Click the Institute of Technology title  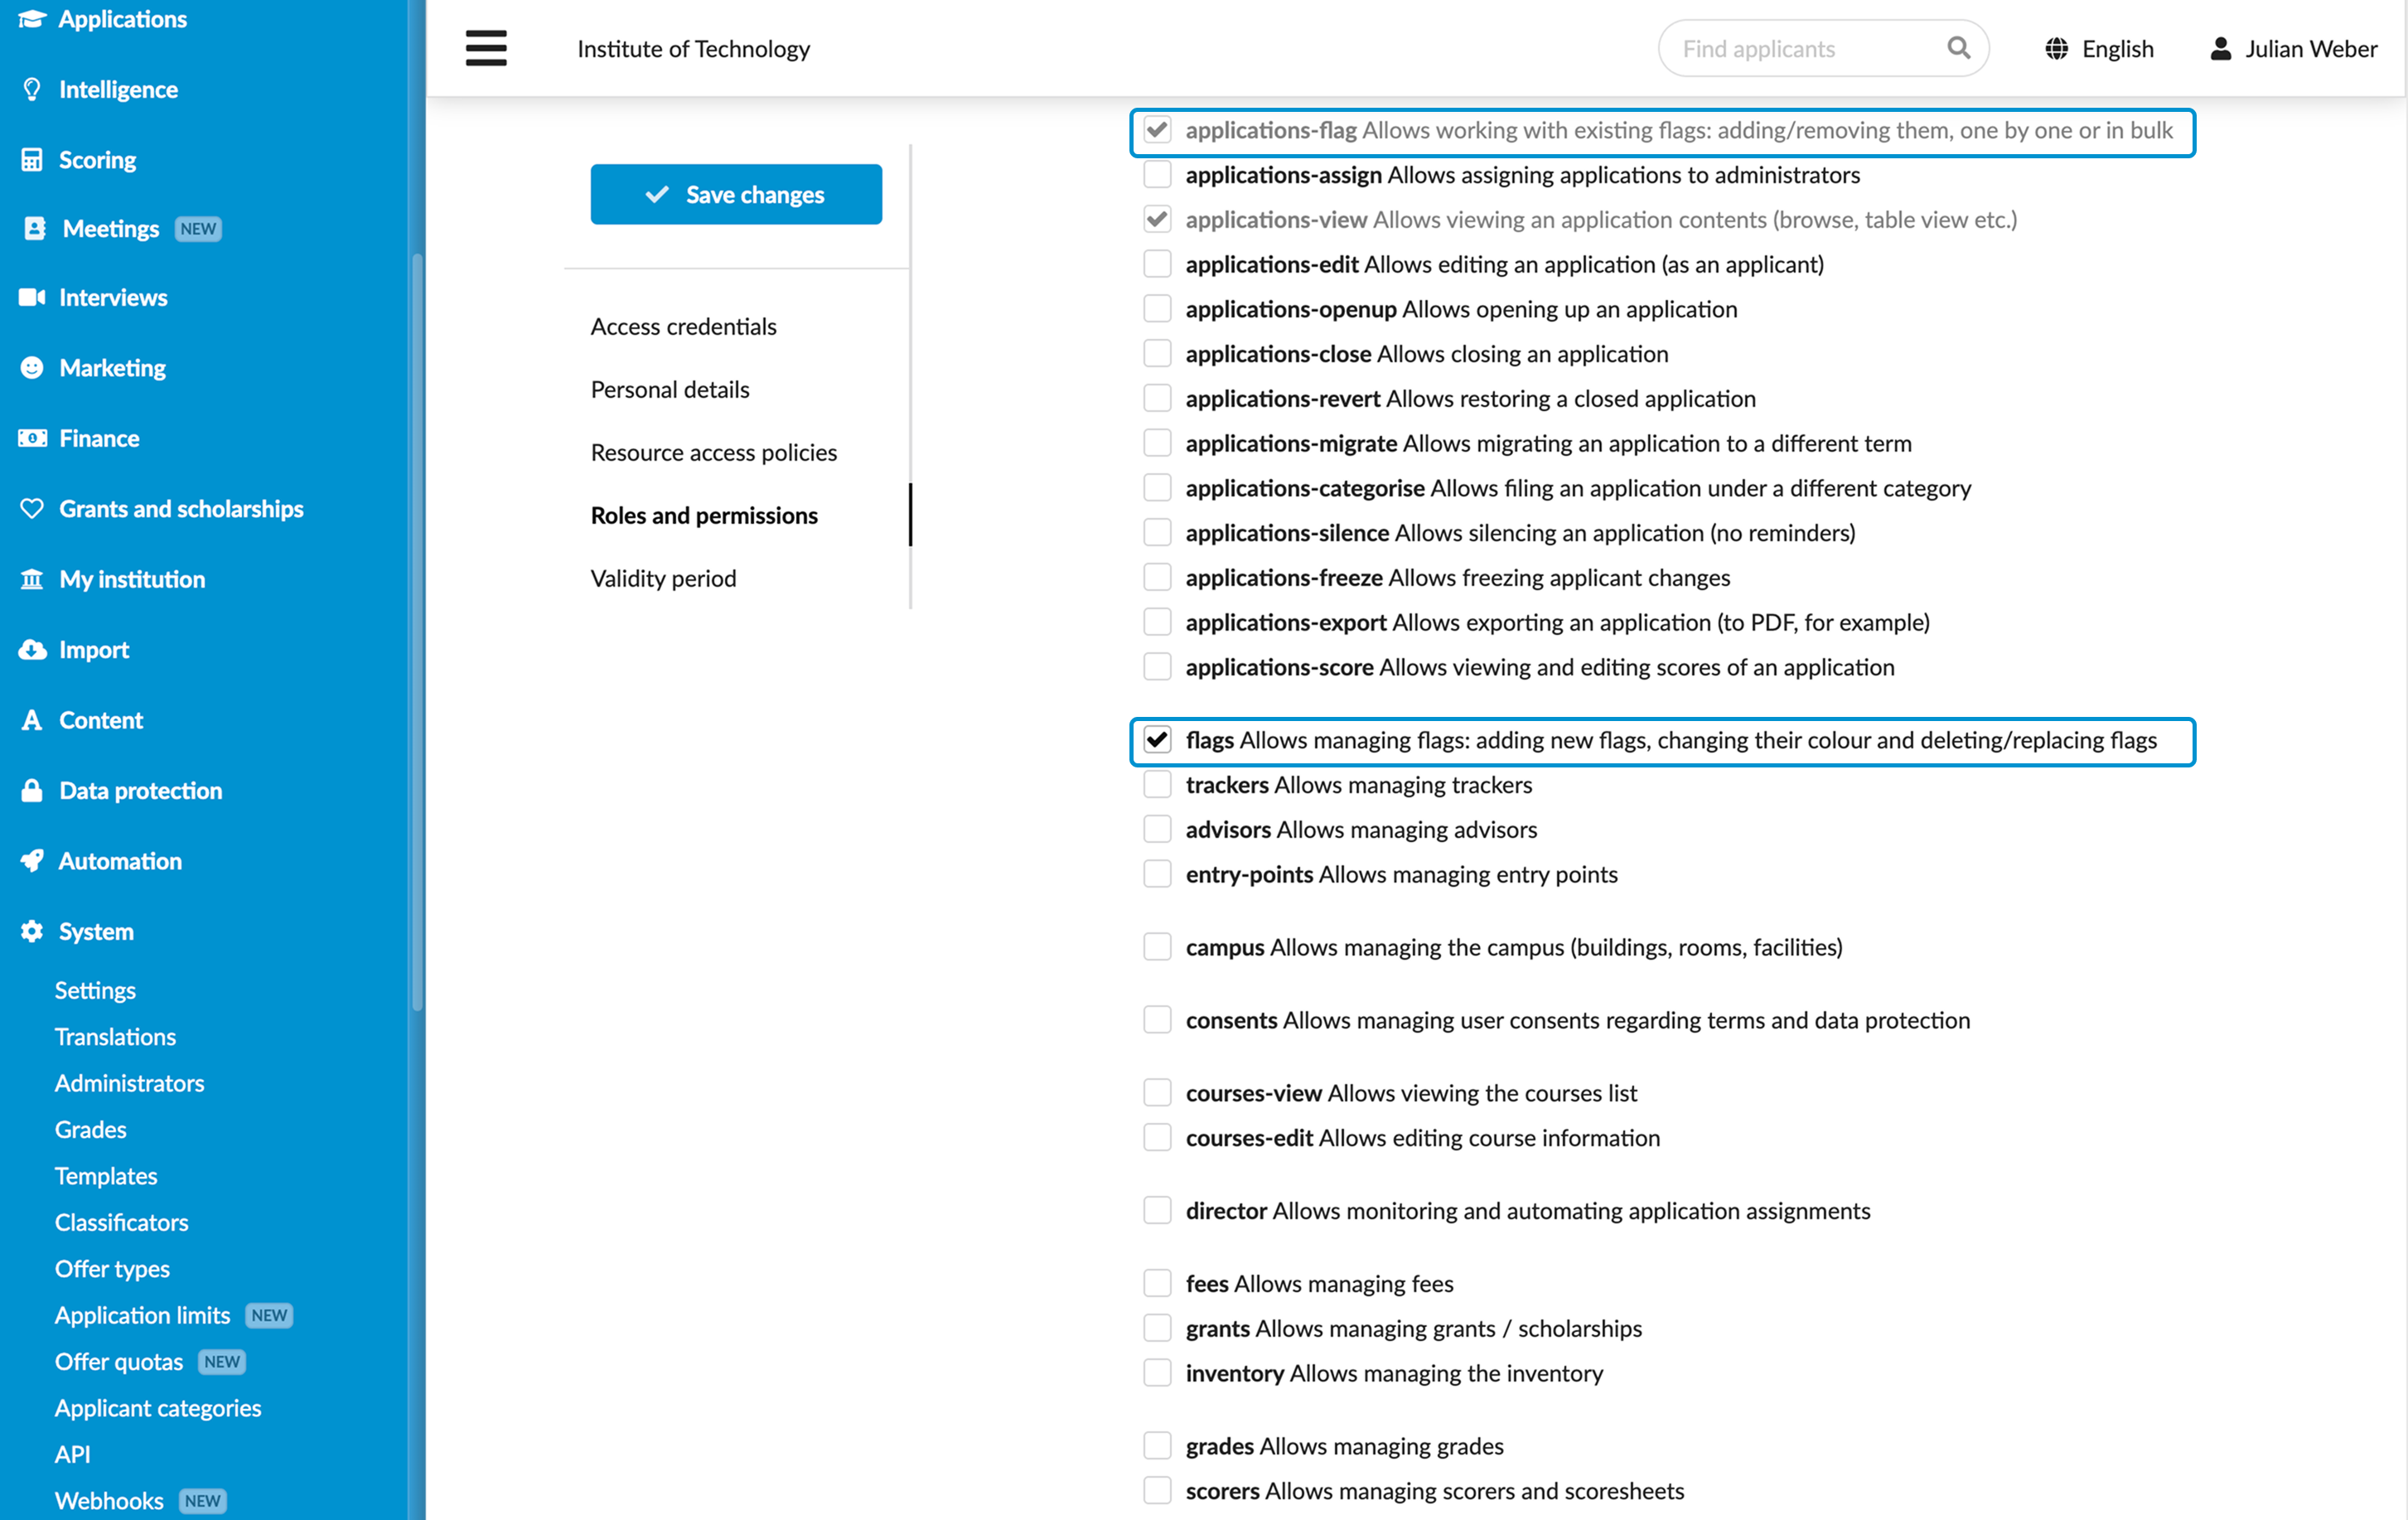(x=693, y=48)
